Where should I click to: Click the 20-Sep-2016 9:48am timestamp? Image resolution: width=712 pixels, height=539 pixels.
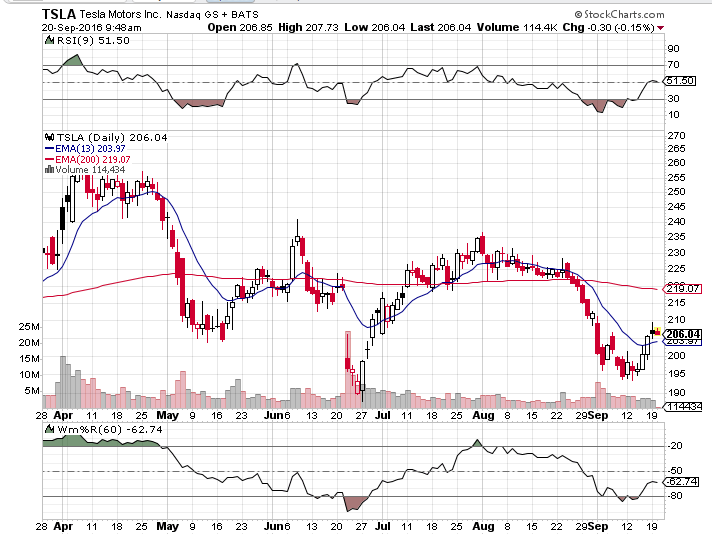point(91,28)
